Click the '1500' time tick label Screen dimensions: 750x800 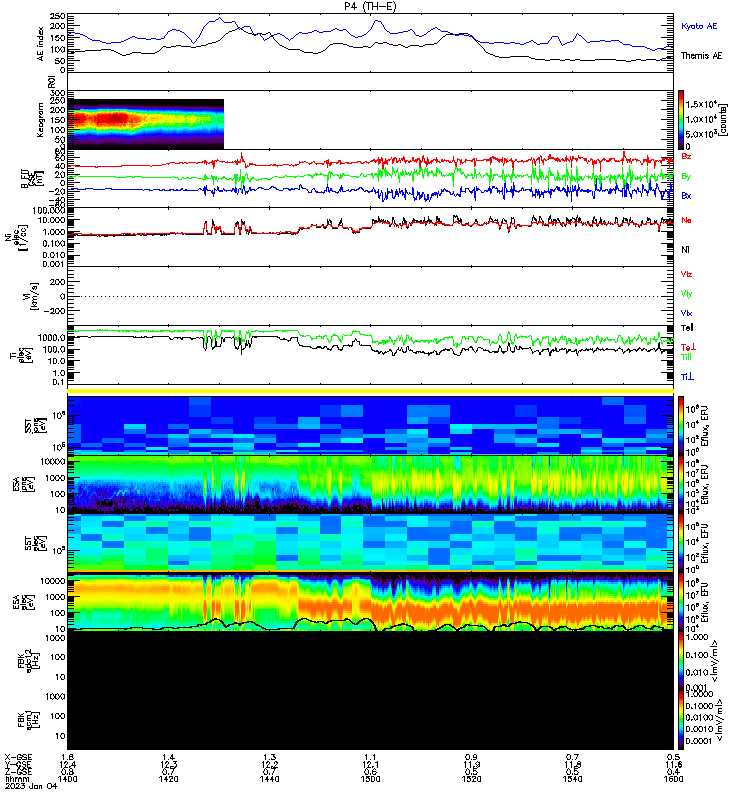pos(370,779)
